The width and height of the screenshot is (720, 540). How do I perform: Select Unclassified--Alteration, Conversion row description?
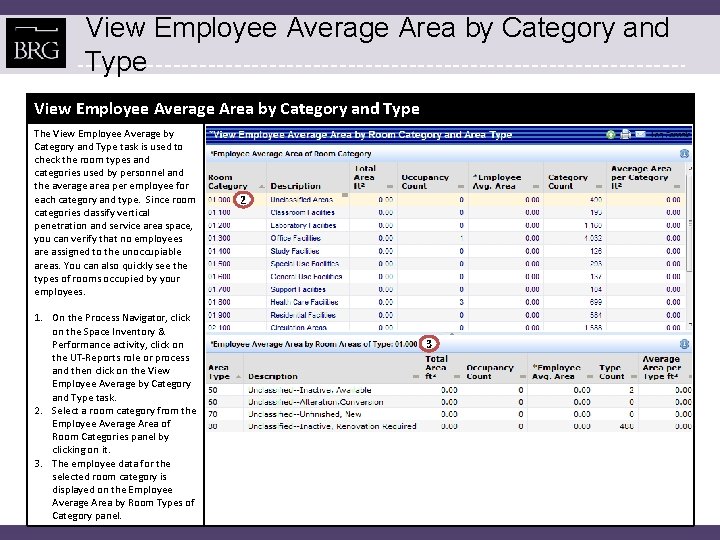pos(315,402)
